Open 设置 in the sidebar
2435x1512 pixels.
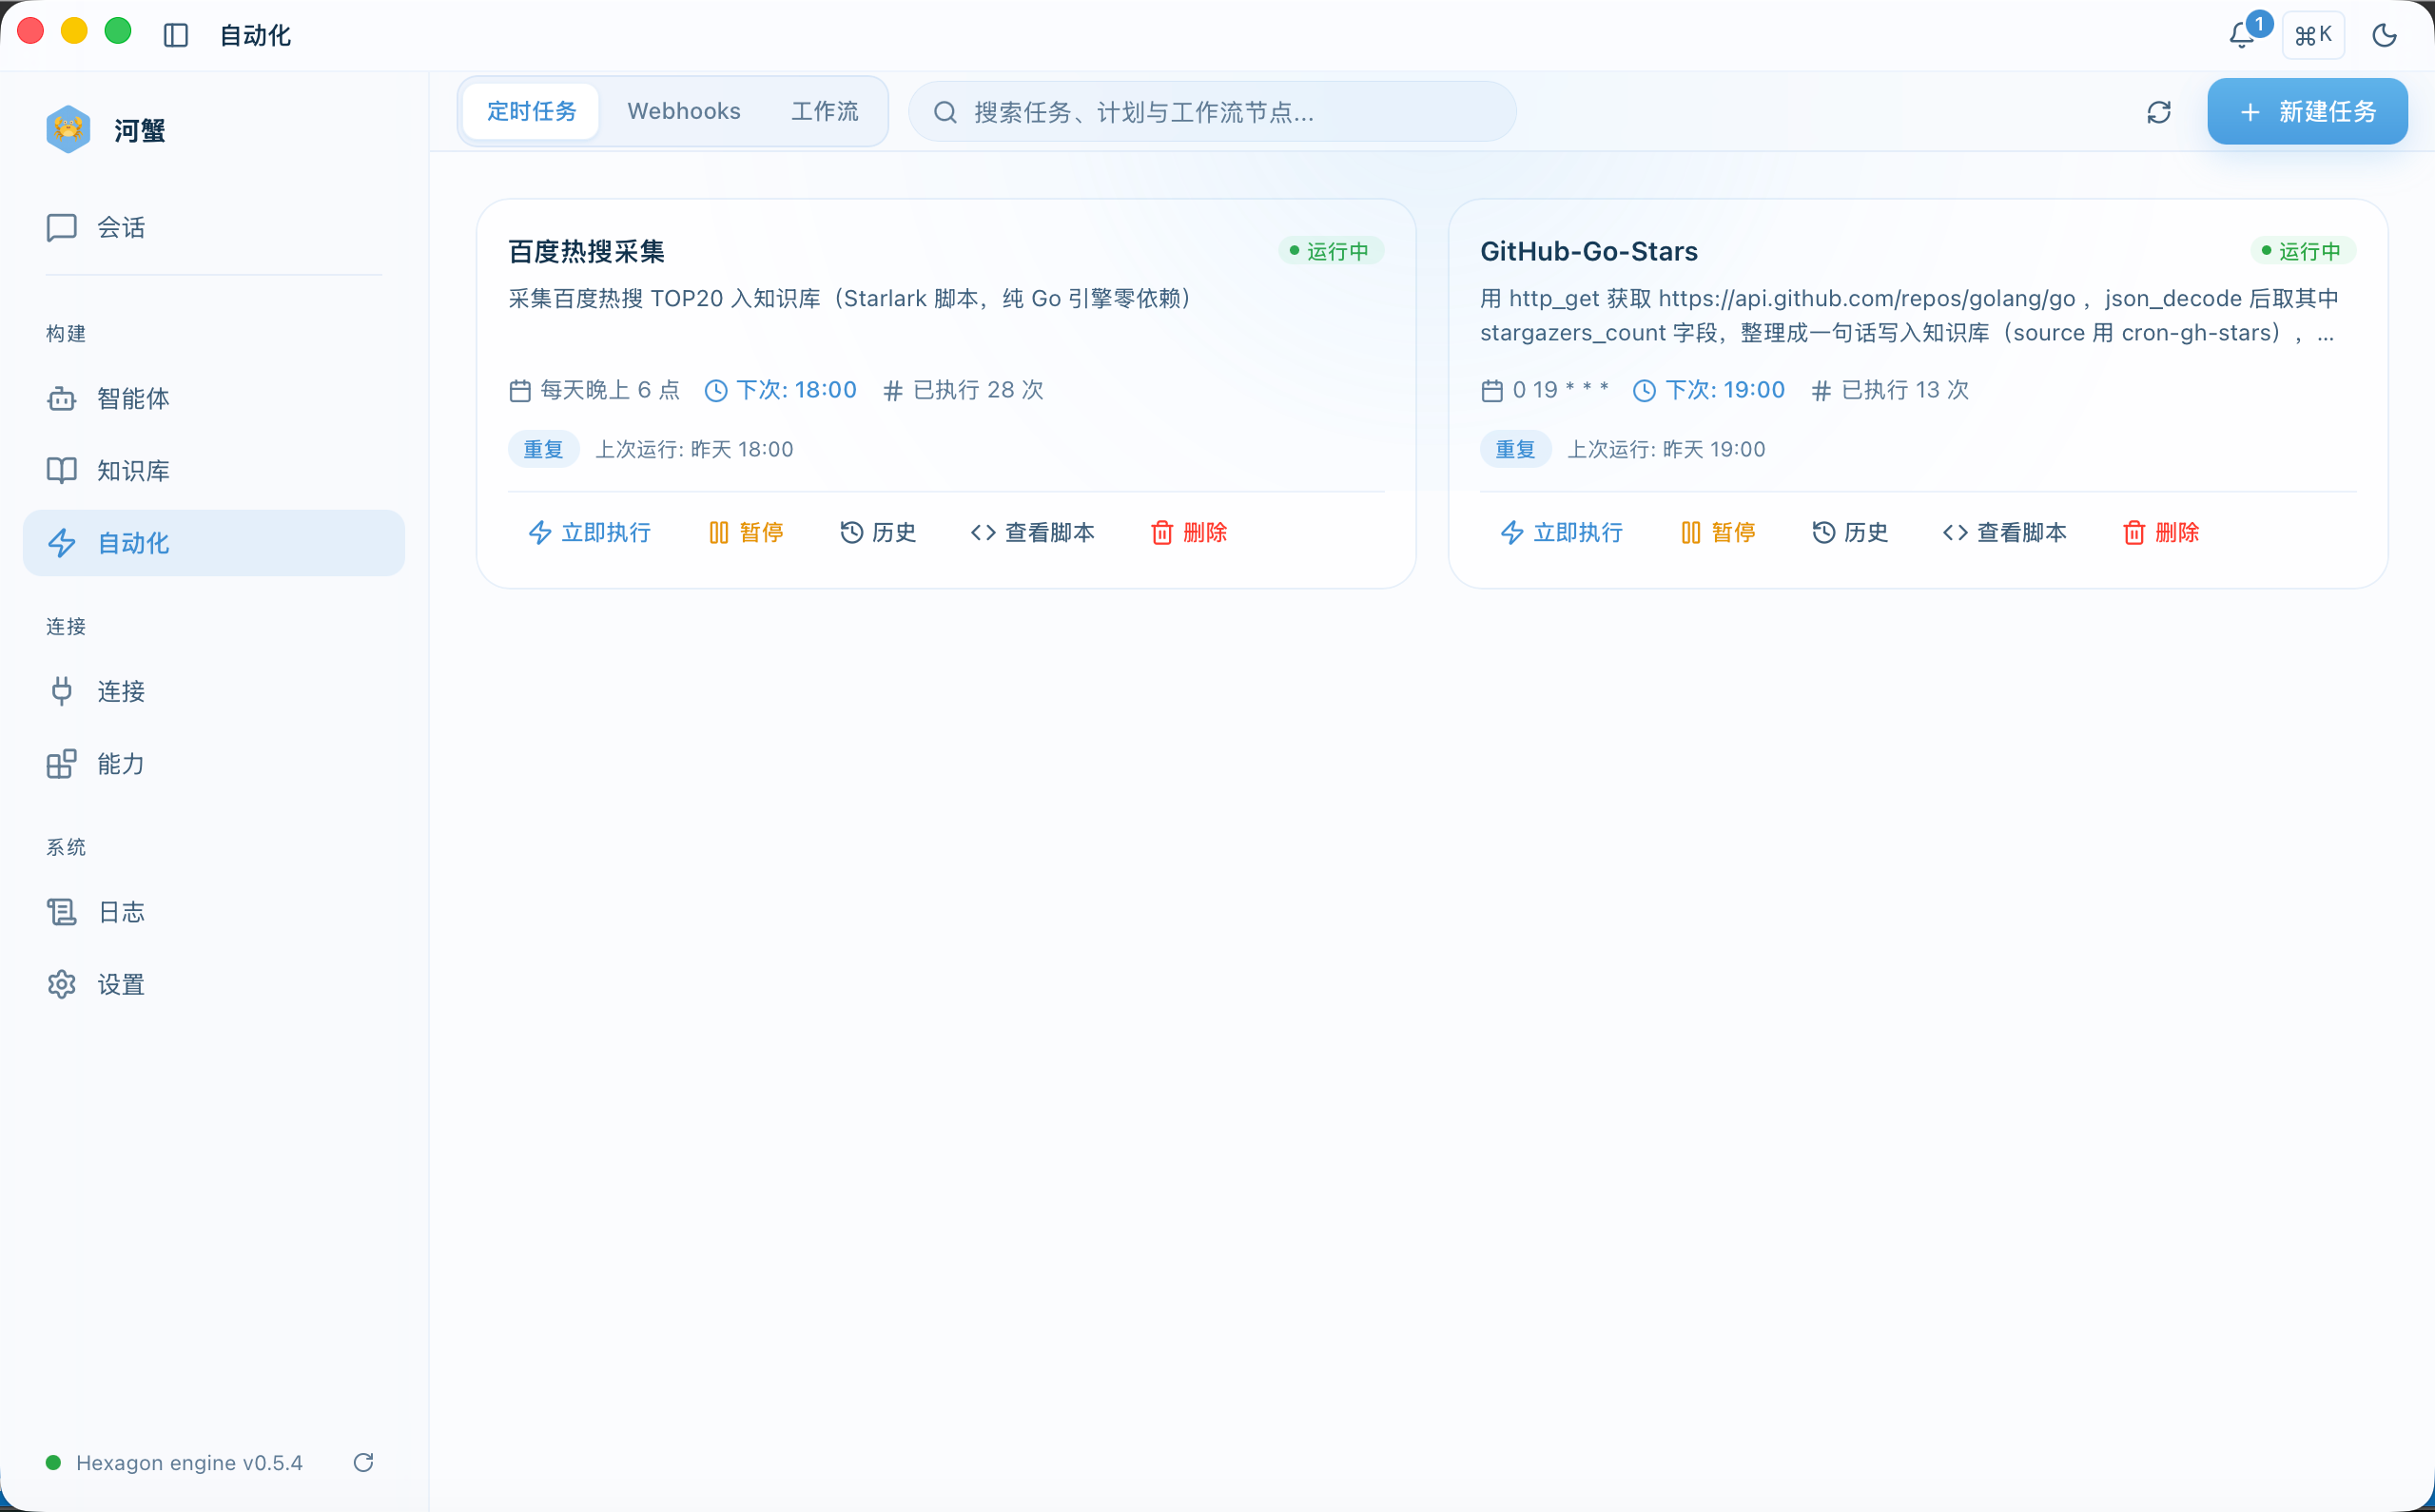click(x=213, y=984)
